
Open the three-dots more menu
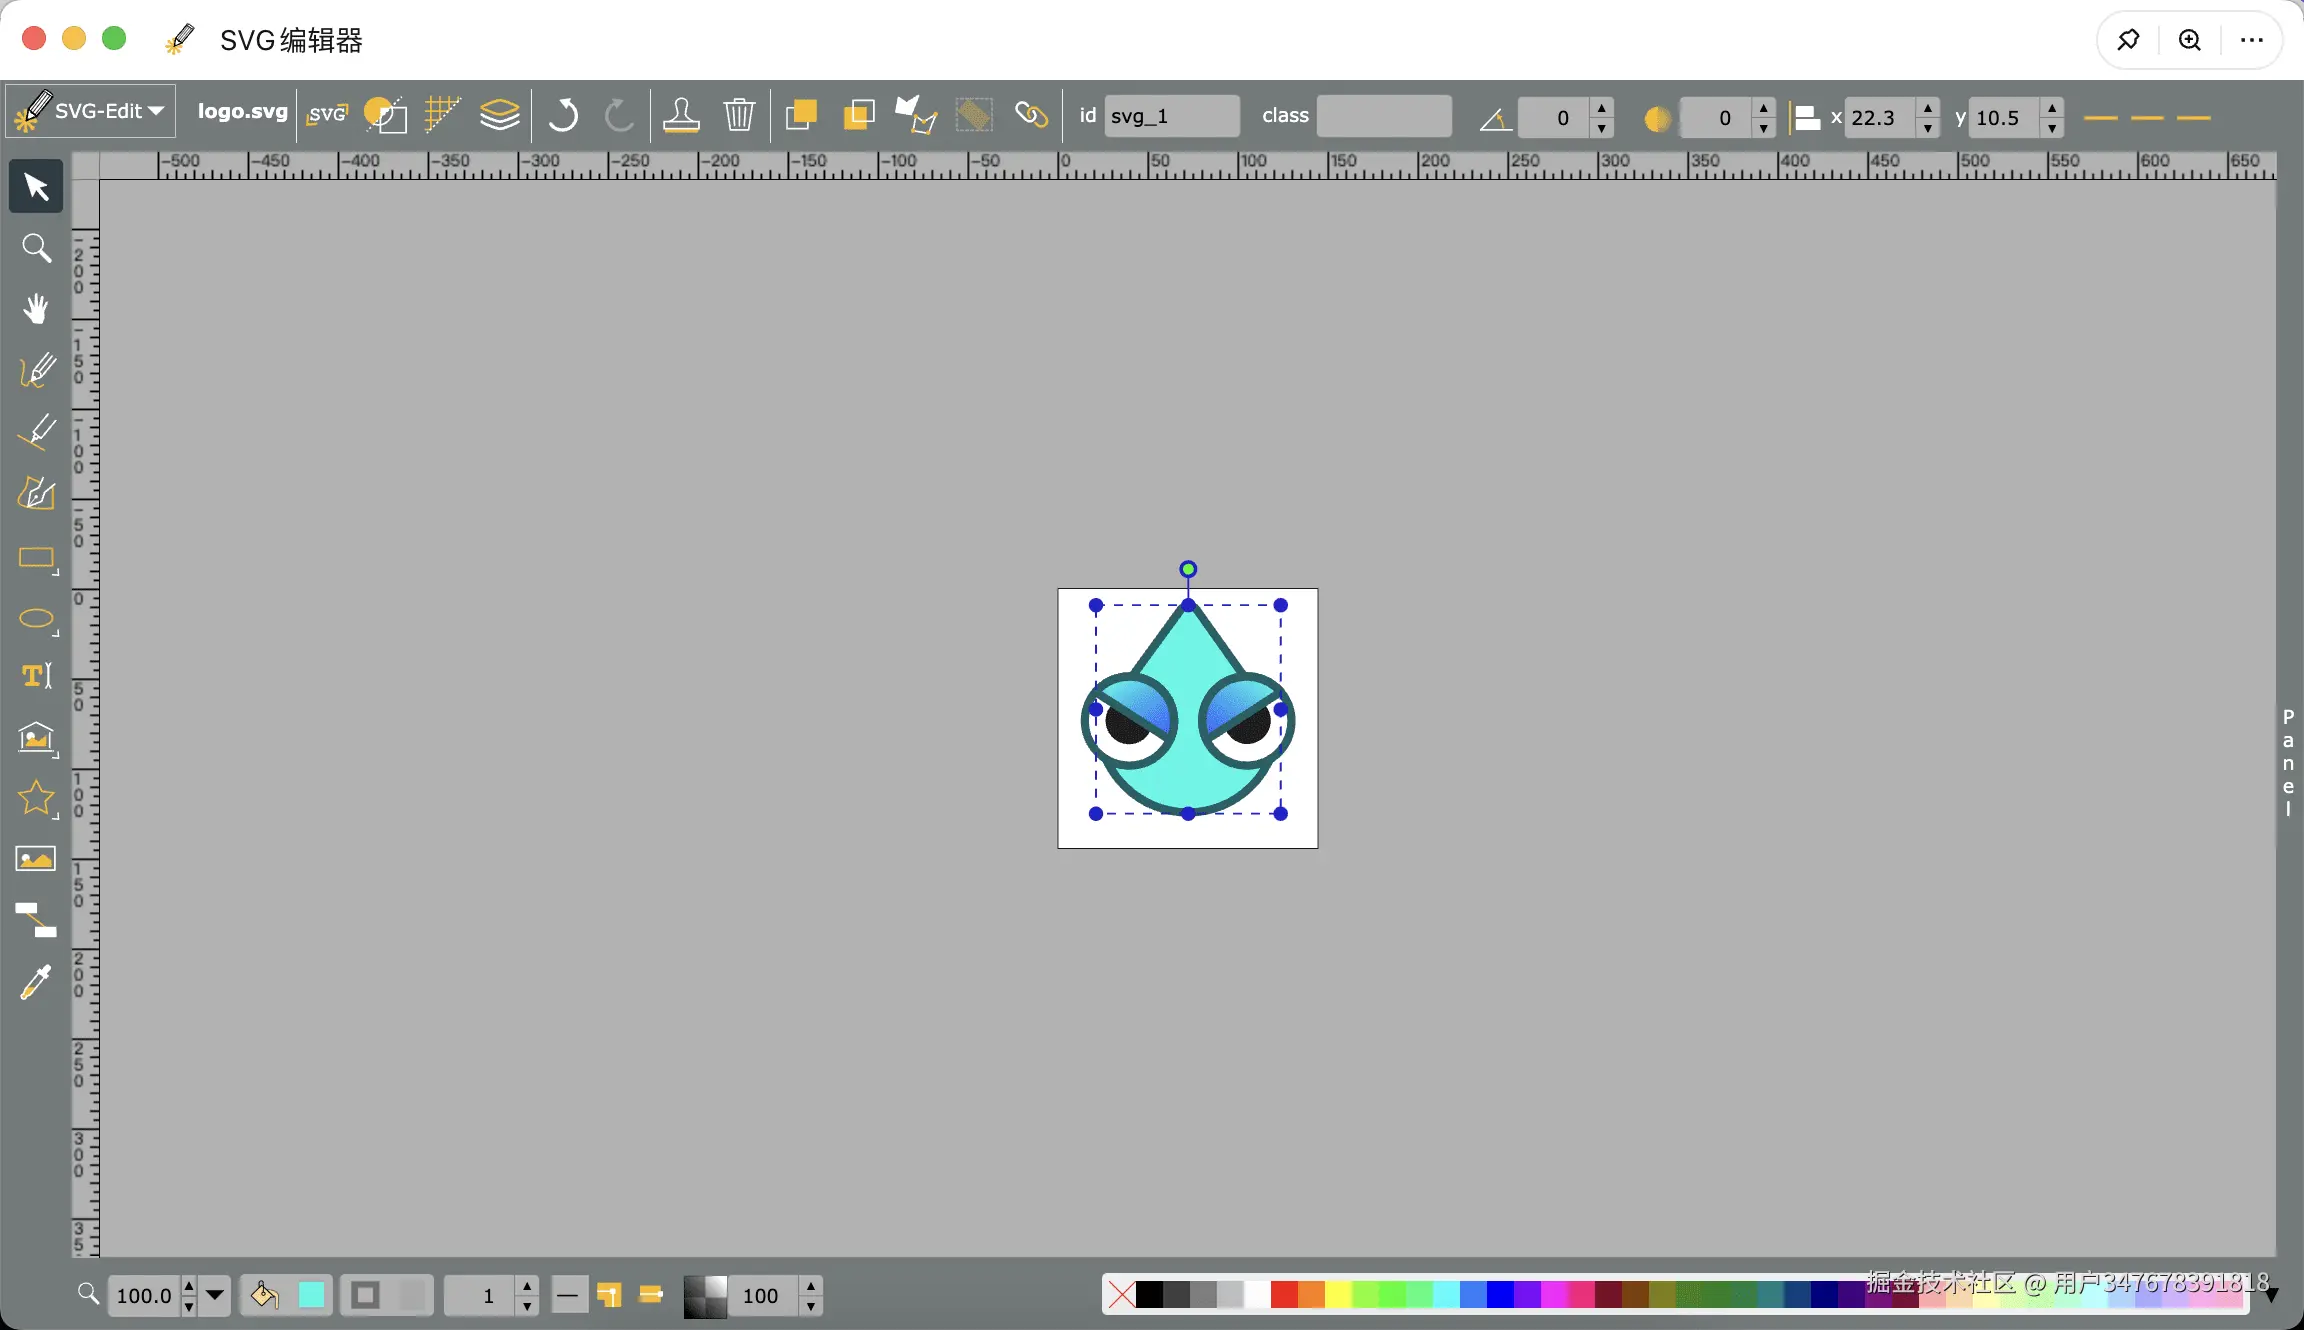pos(2251,40)
